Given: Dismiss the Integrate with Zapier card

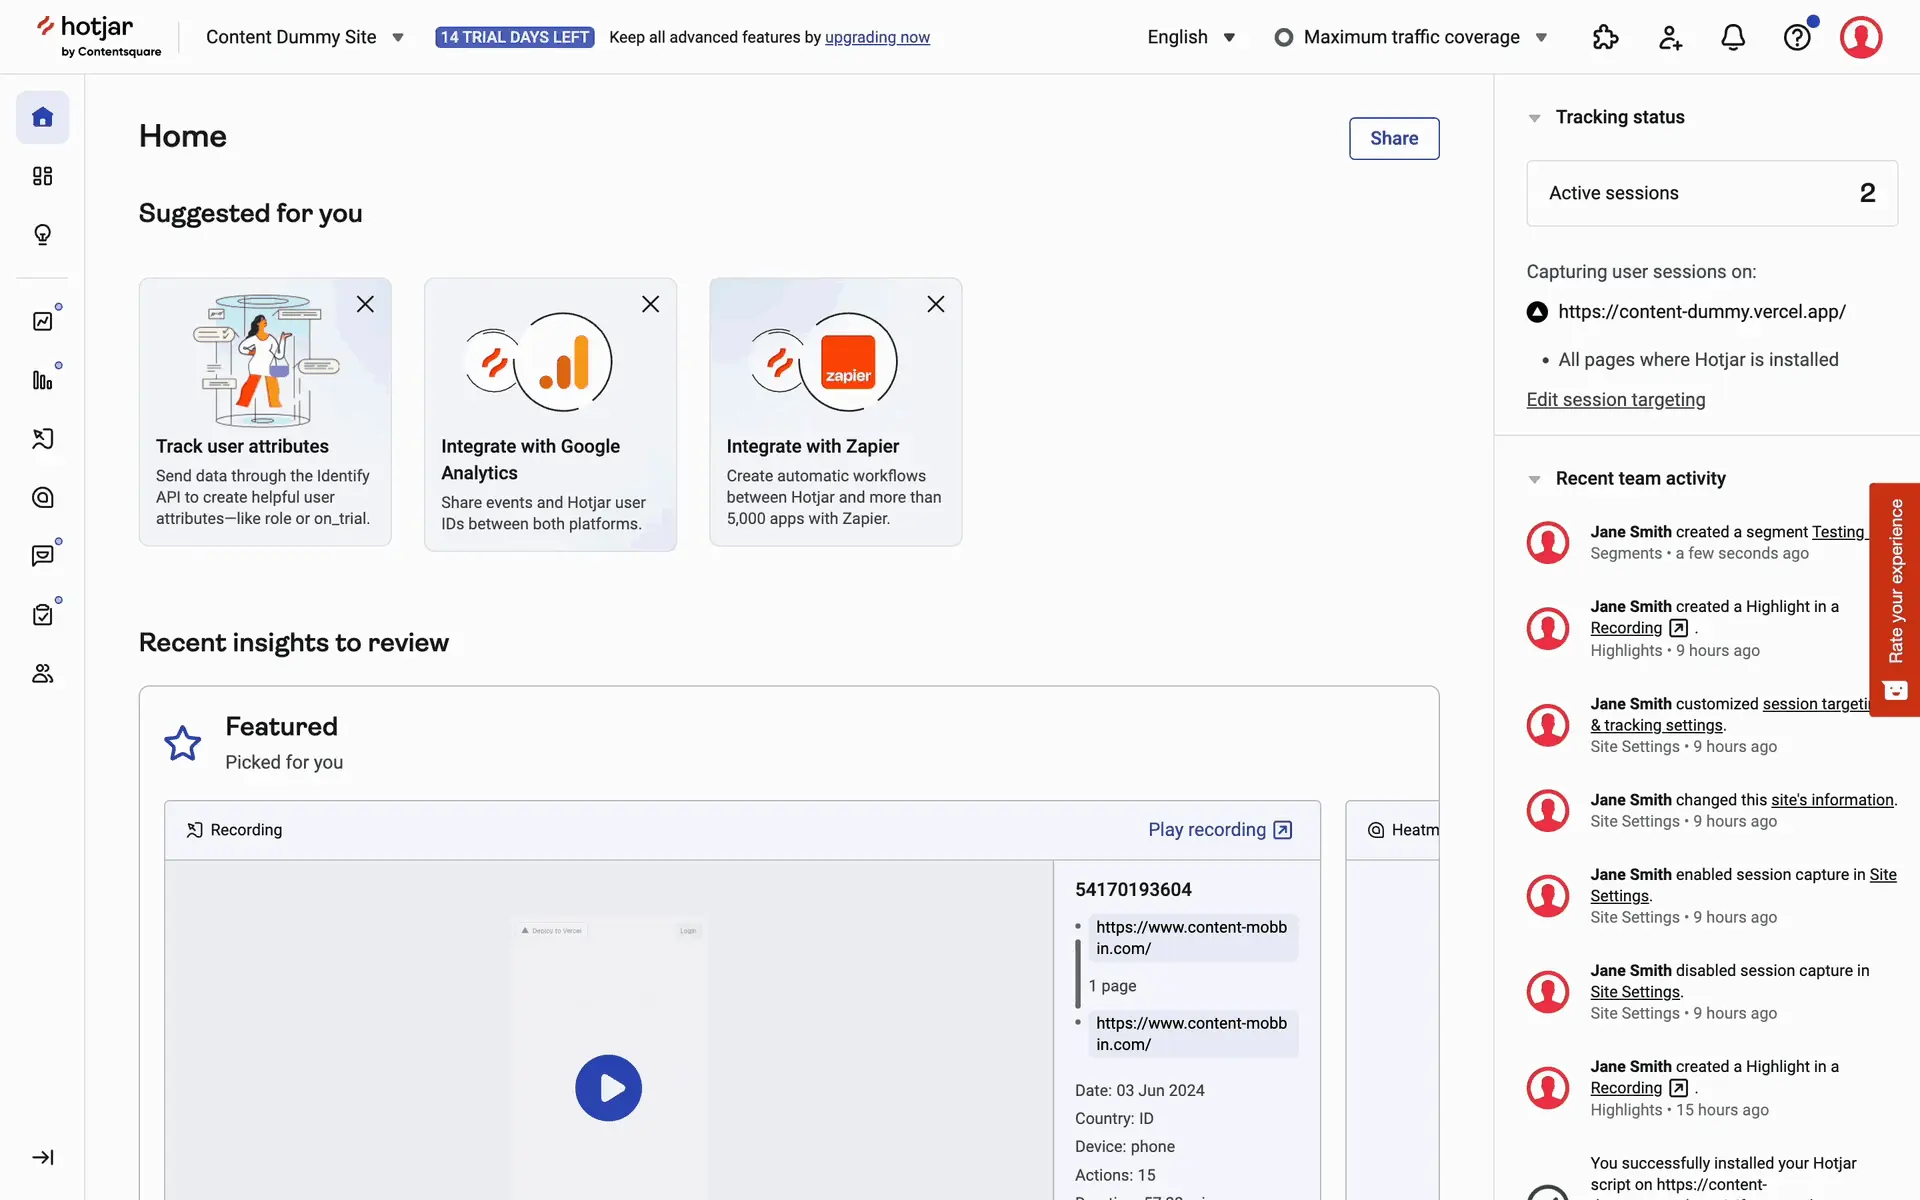Looking at the screenshot, I should tap(935, 304).
